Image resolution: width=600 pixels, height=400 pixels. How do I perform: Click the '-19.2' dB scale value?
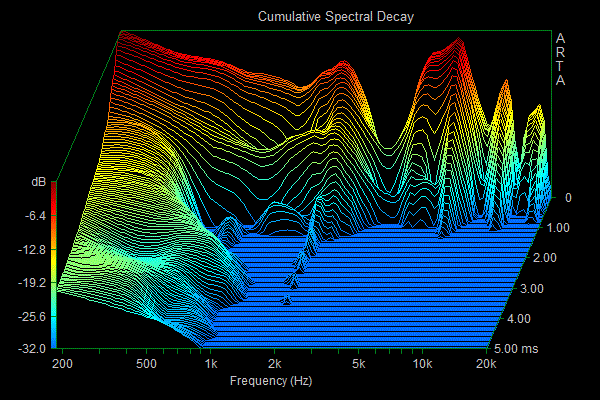pyautogui.click(x=32, y=283)
